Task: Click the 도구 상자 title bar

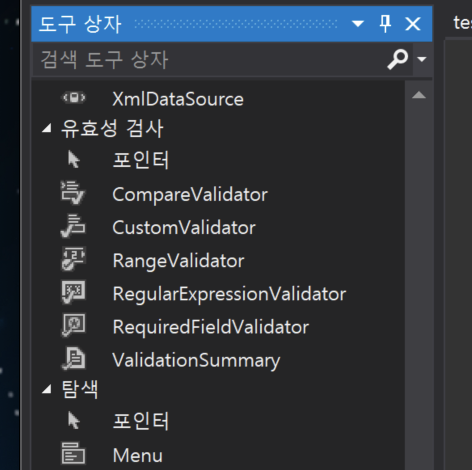Action: pyautogui.click(x=232, y=24)
